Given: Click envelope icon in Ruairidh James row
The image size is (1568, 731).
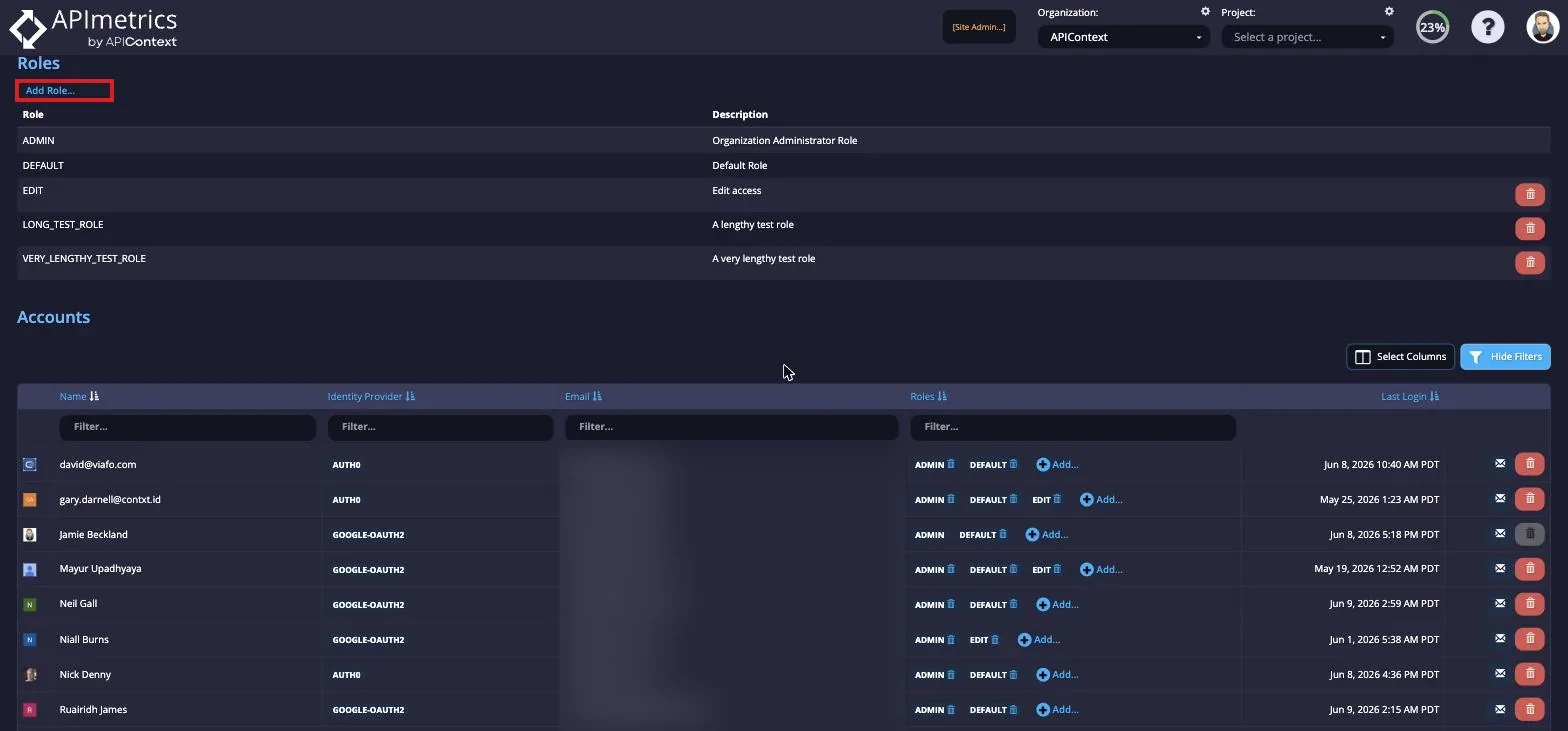Looking at the screenshot, I should tap(1499, 708).
